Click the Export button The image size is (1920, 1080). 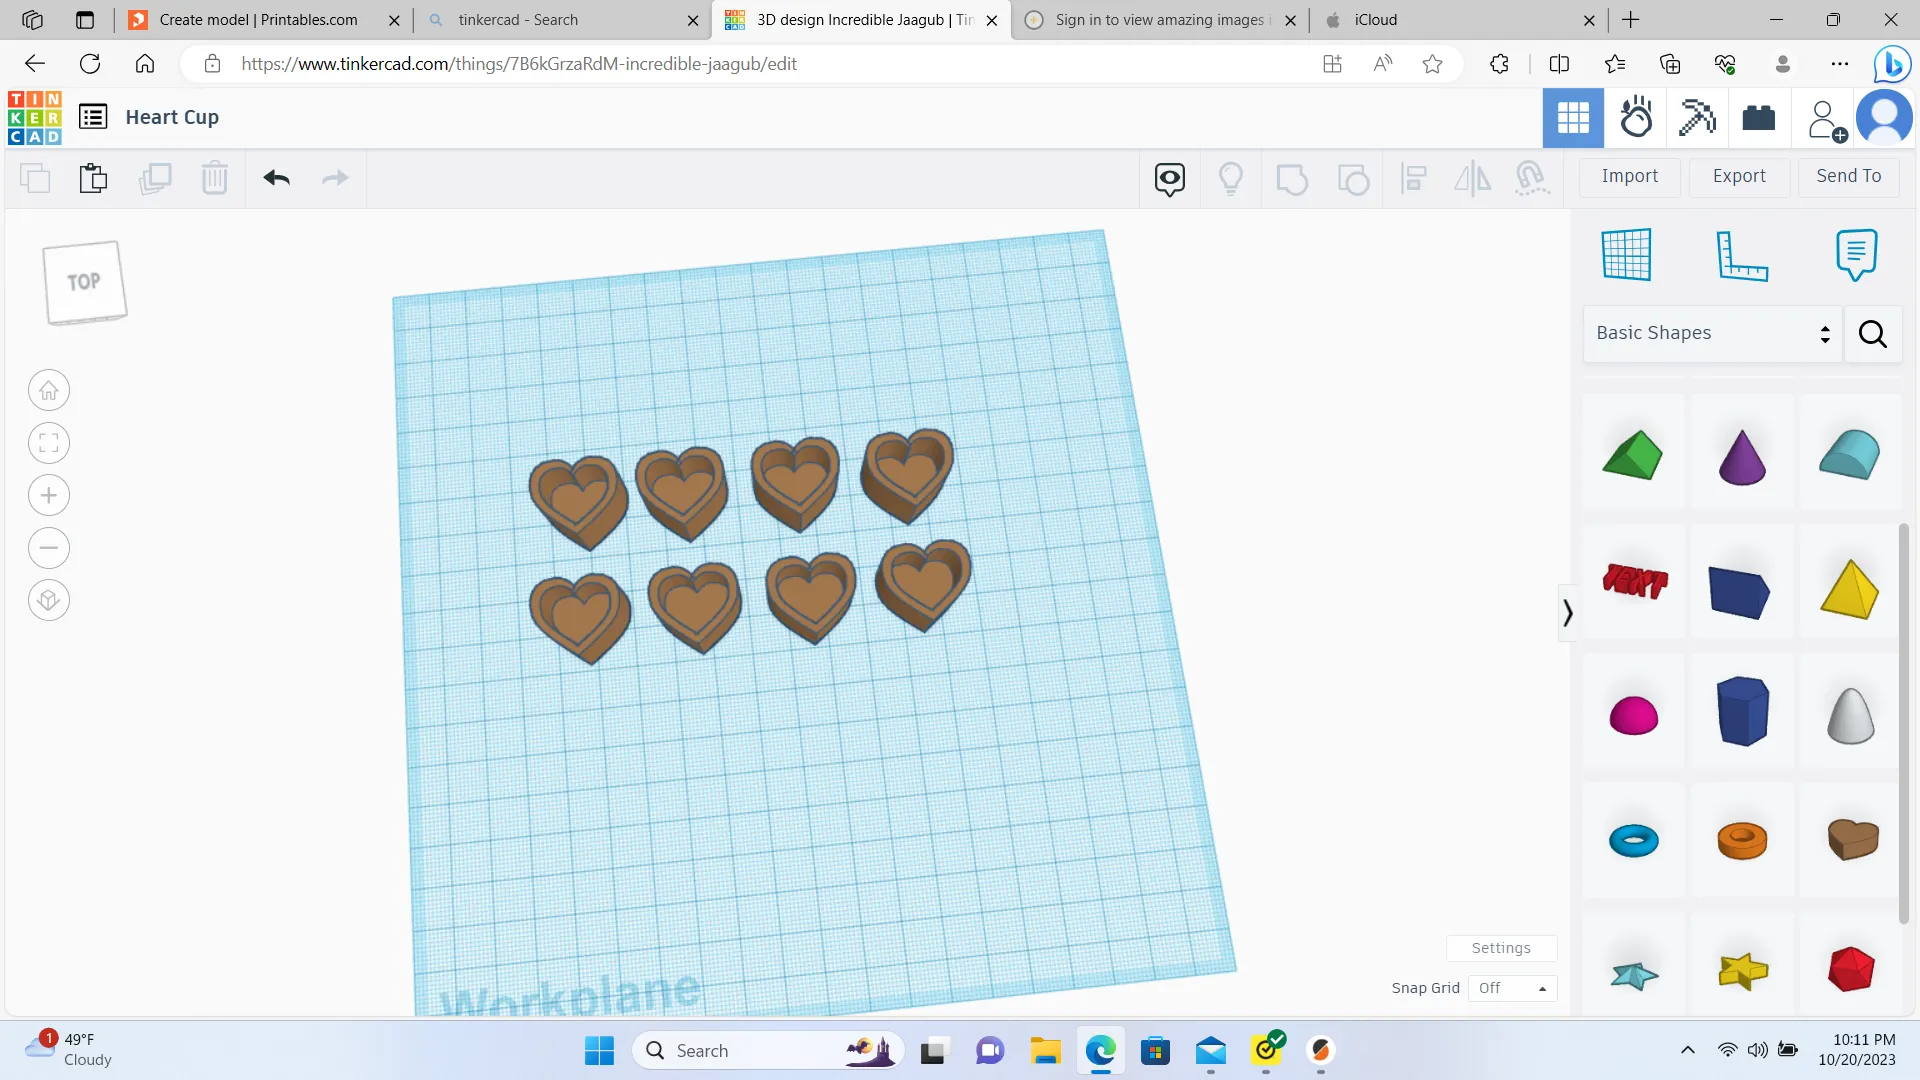[x=1739, y=176]
